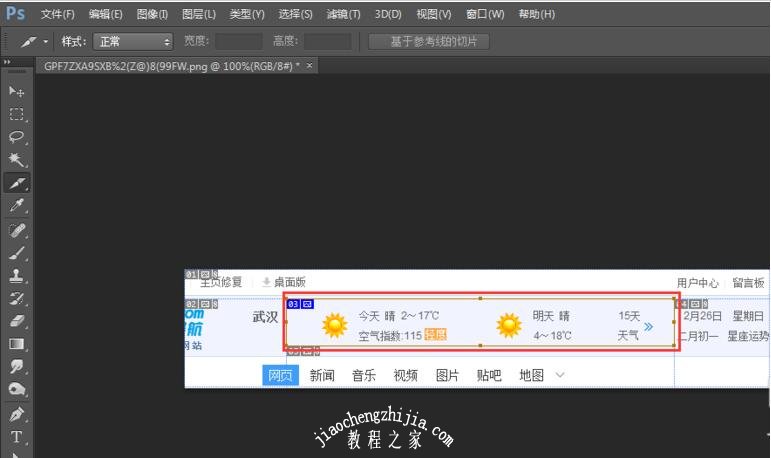The image size is (771, 458).
Task: Select the Smudge tool
Action: click(16, 366)
